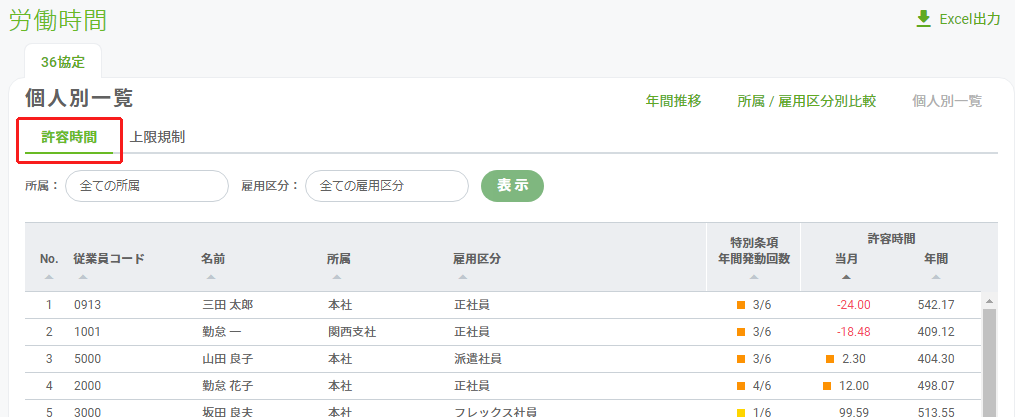
Task: Click the 関西支社 cell
Action: 352,332
